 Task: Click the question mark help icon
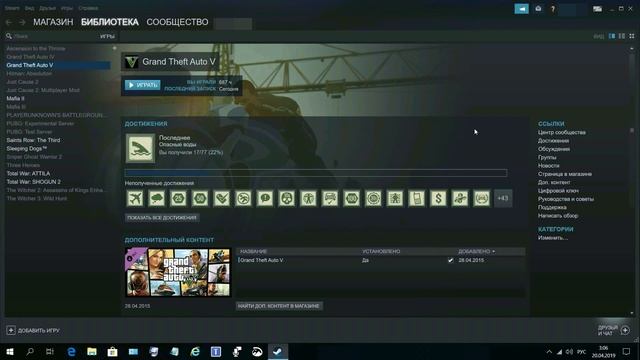(553, 9)
